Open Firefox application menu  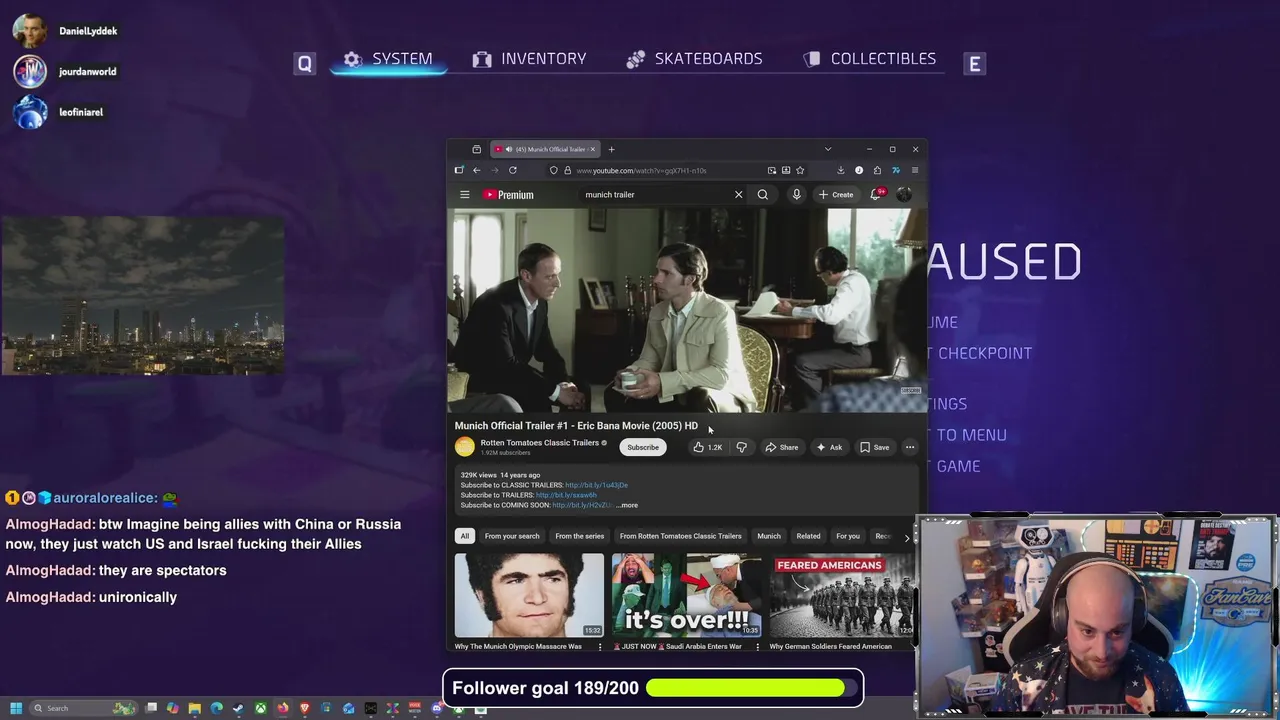[x=915, y=170]
